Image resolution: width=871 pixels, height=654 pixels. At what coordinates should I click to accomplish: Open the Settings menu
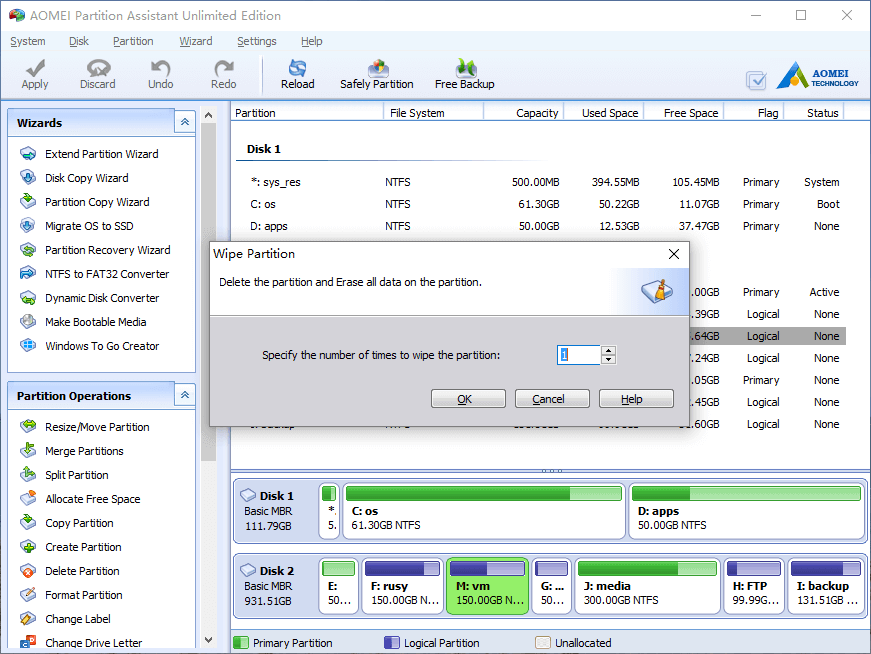(x=257, y=41)
